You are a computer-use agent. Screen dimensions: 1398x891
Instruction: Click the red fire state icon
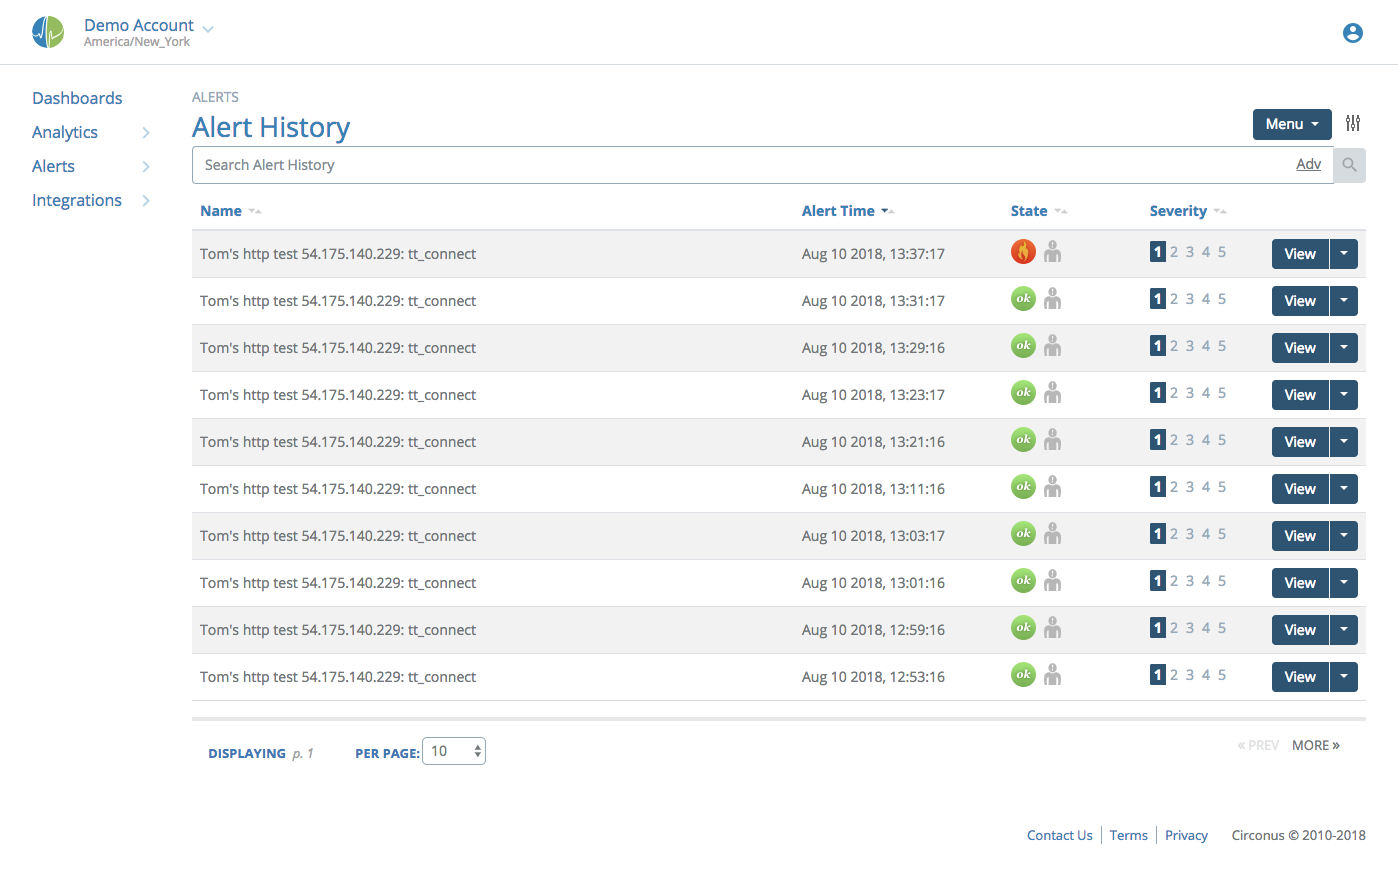pyautogui.click(x=1022, y=252)
